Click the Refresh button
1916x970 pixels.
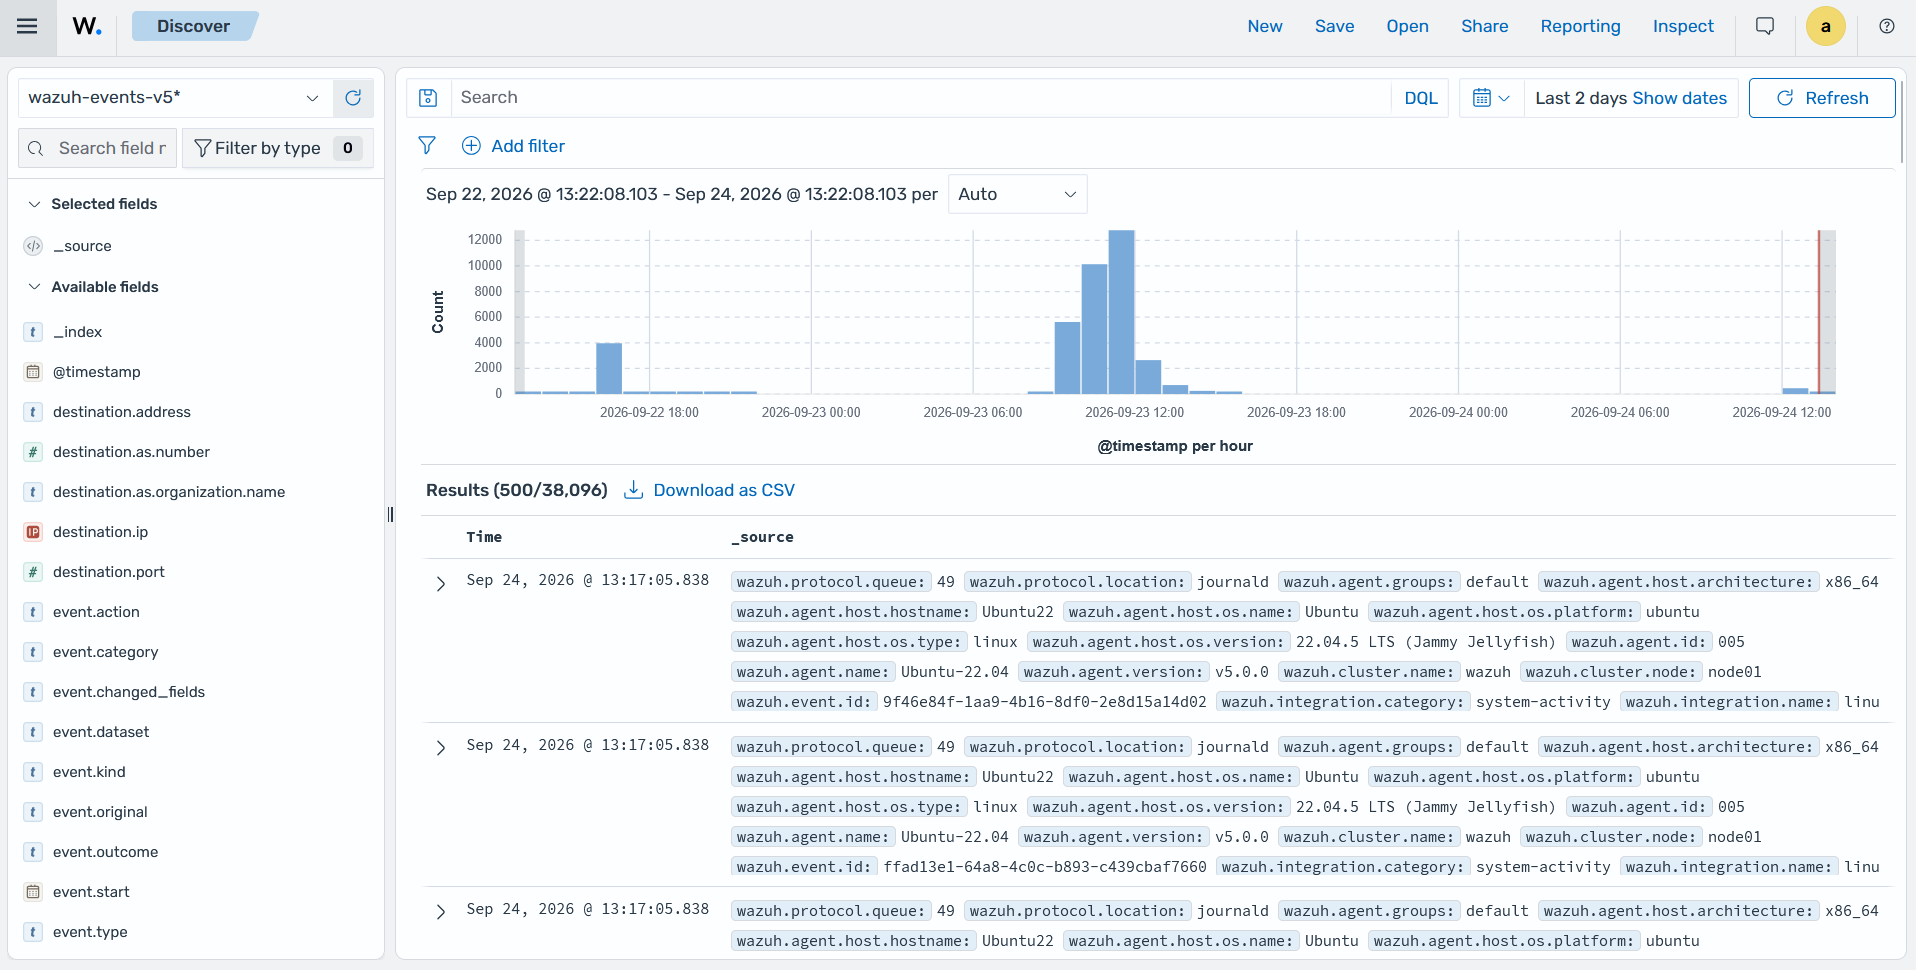click(x=1822, y=98)
